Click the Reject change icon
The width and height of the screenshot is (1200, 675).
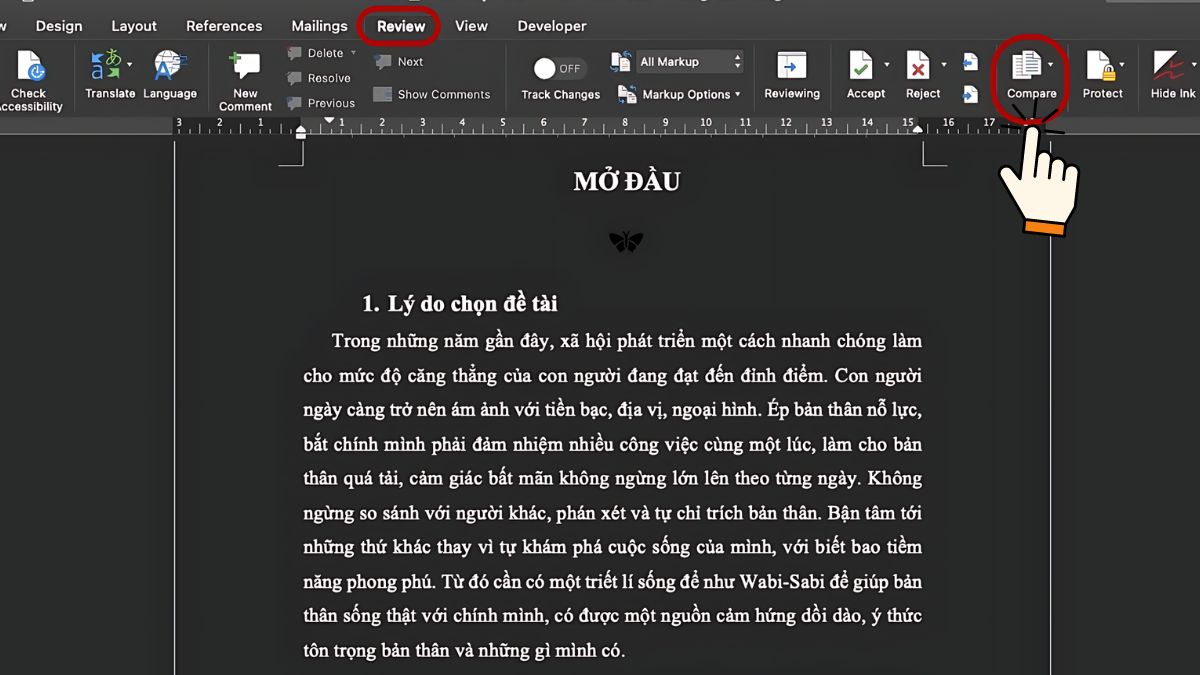coord(918,66)
